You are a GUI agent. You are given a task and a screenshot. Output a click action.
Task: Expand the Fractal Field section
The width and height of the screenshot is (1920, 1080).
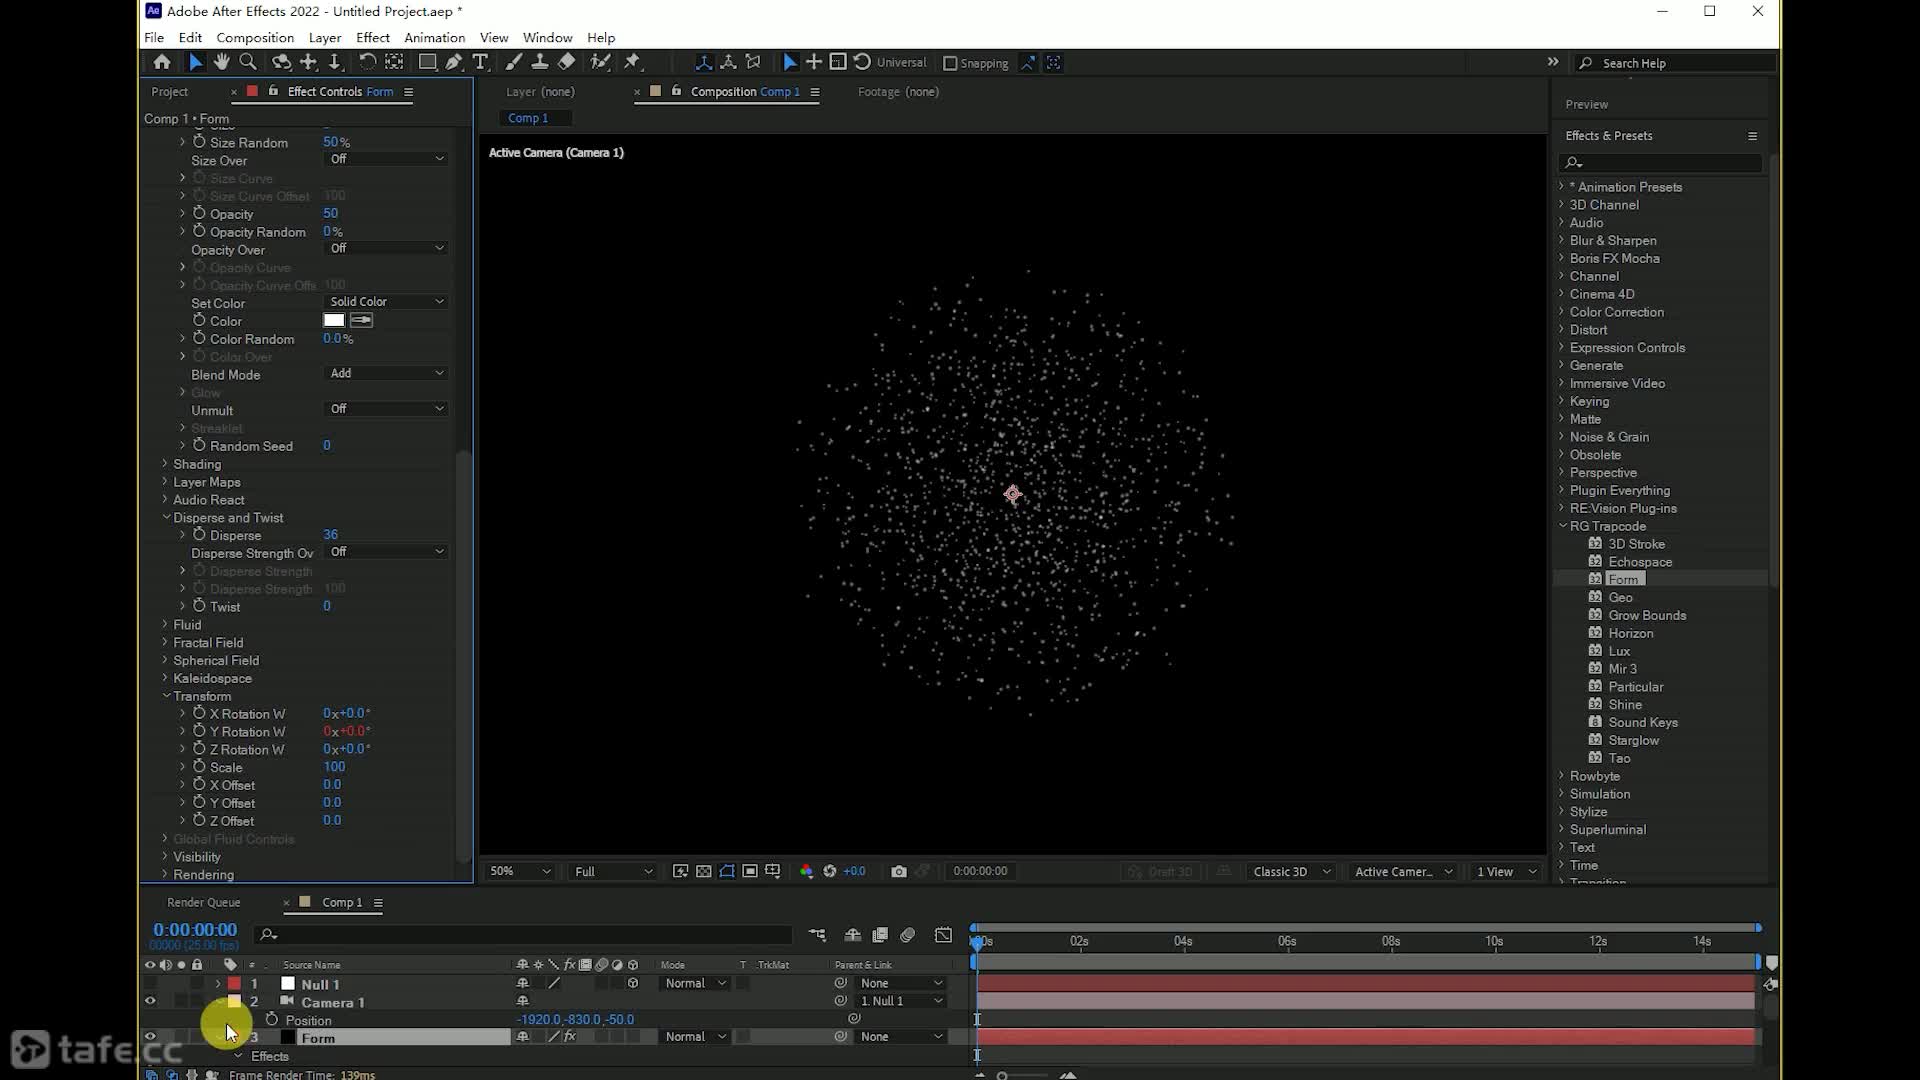(x=165, y=642)
